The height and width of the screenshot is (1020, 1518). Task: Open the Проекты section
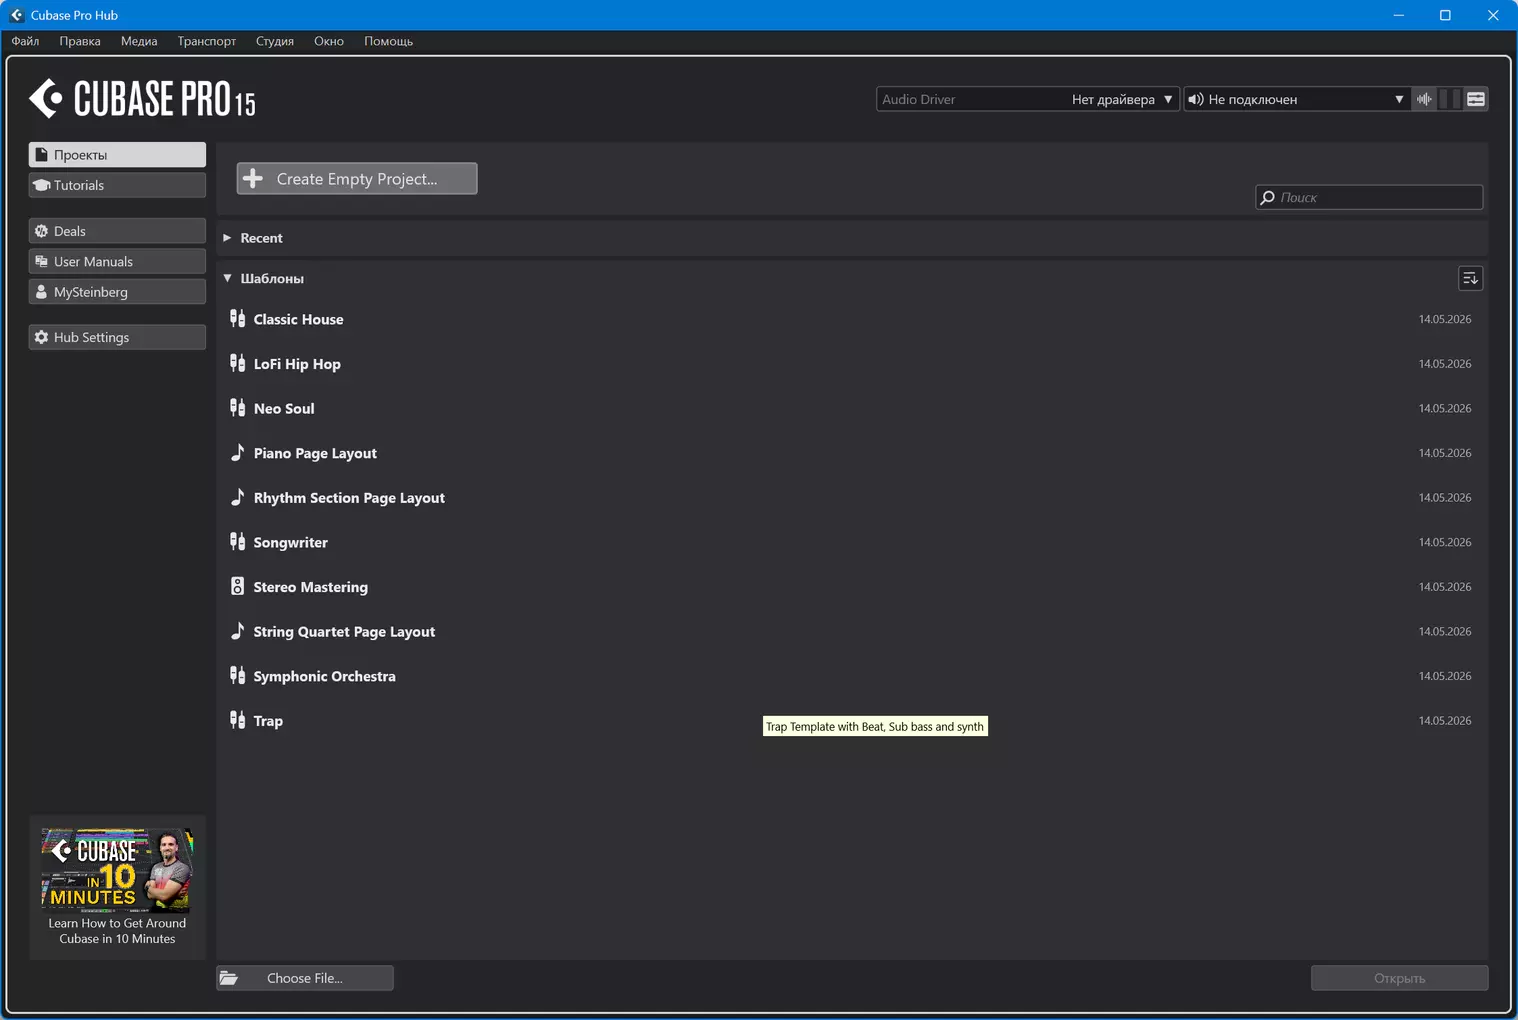117,155
